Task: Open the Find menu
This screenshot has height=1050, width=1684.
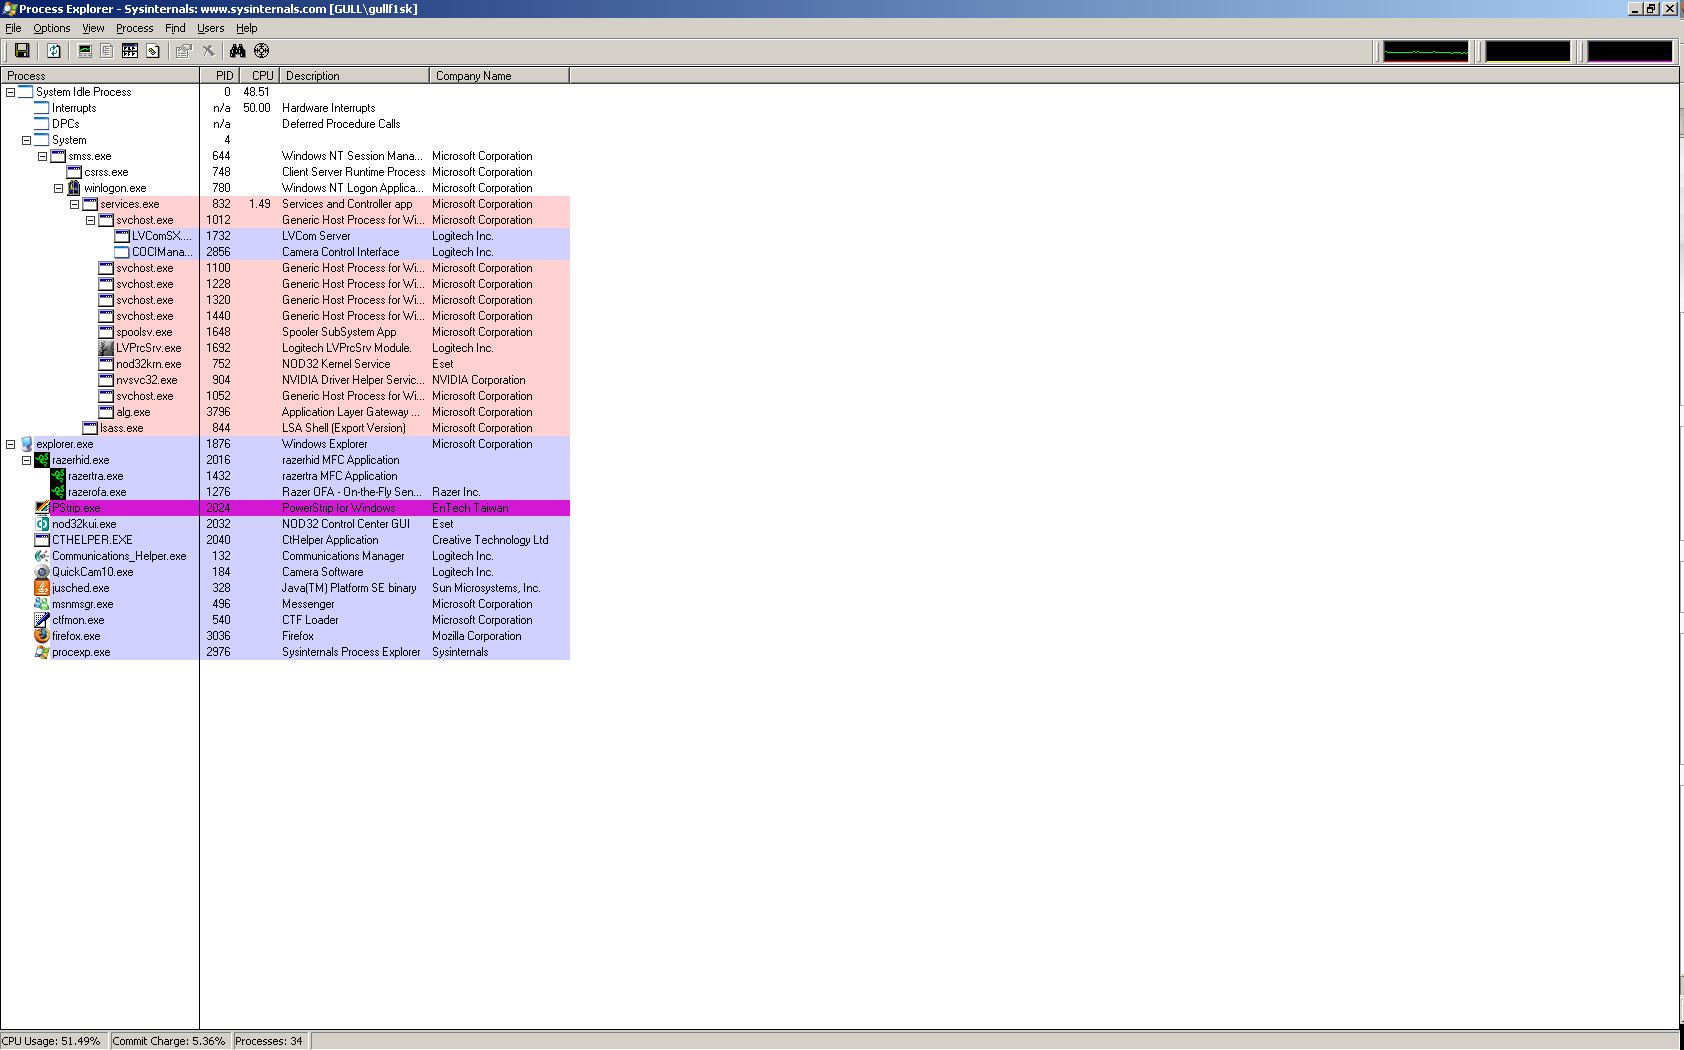Action: point(175,28)
